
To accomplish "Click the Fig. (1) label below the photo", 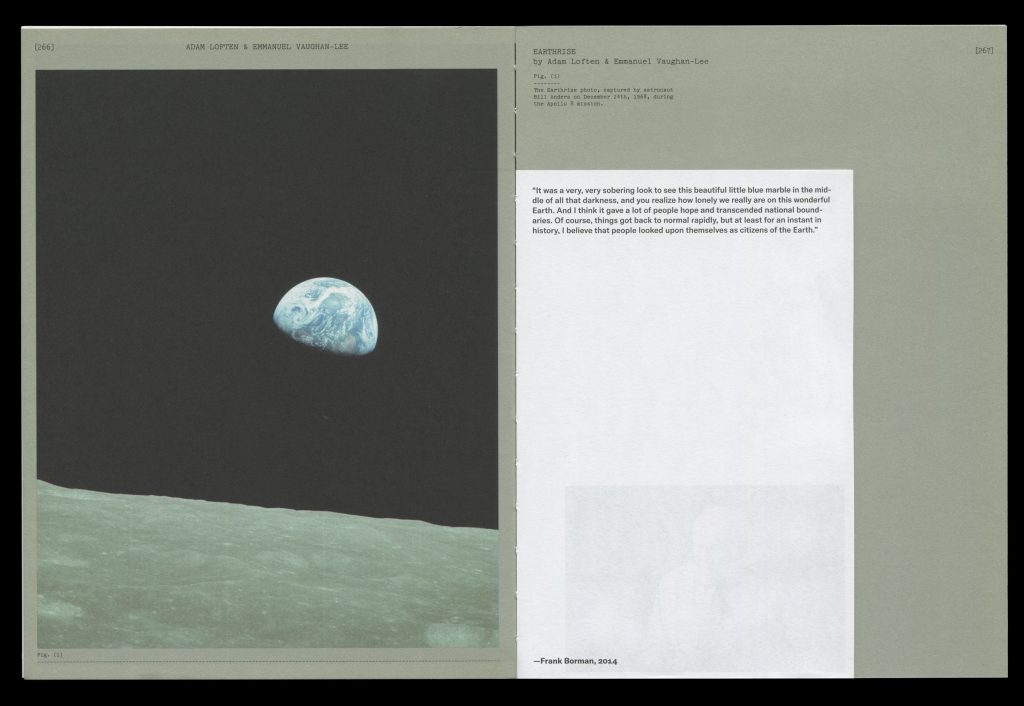I will coord(49,655).
